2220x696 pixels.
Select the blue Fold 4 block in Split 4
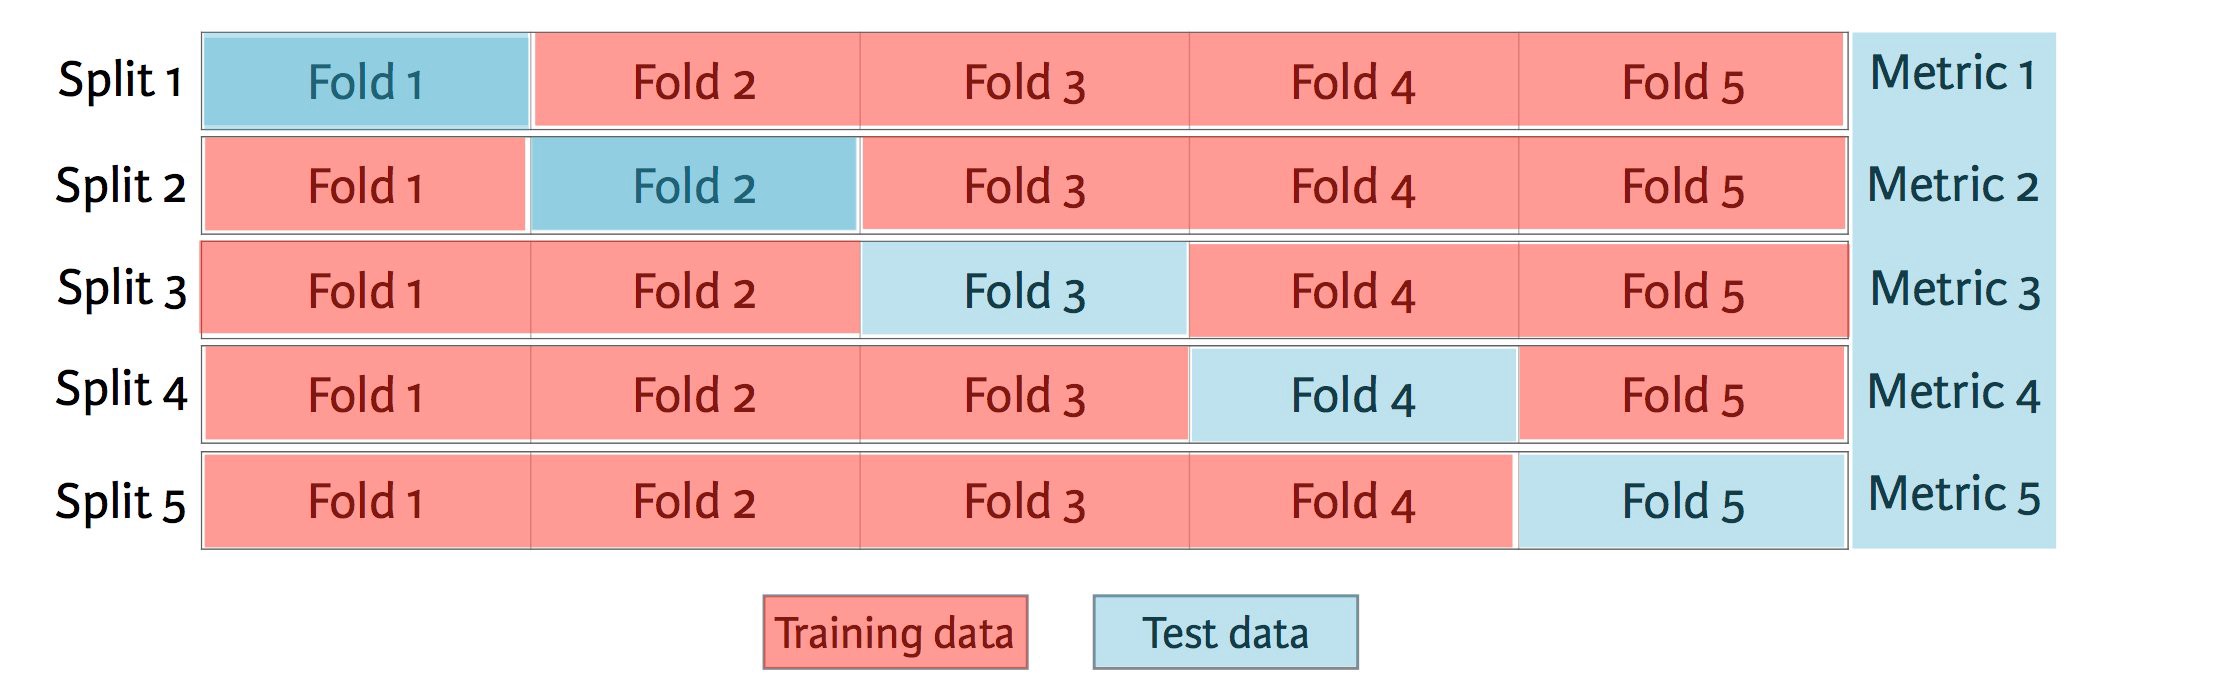point(1353,394)
